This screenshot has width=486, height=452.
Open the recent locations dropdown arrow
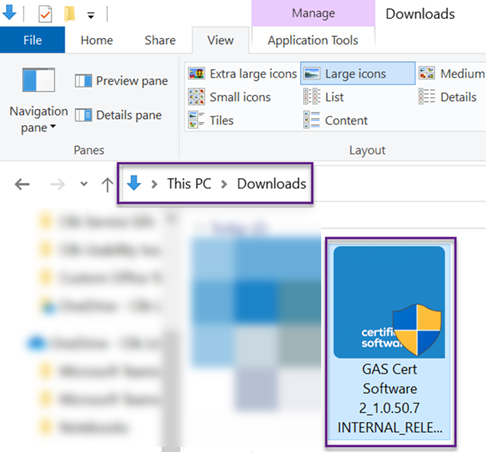click(84, 184)
